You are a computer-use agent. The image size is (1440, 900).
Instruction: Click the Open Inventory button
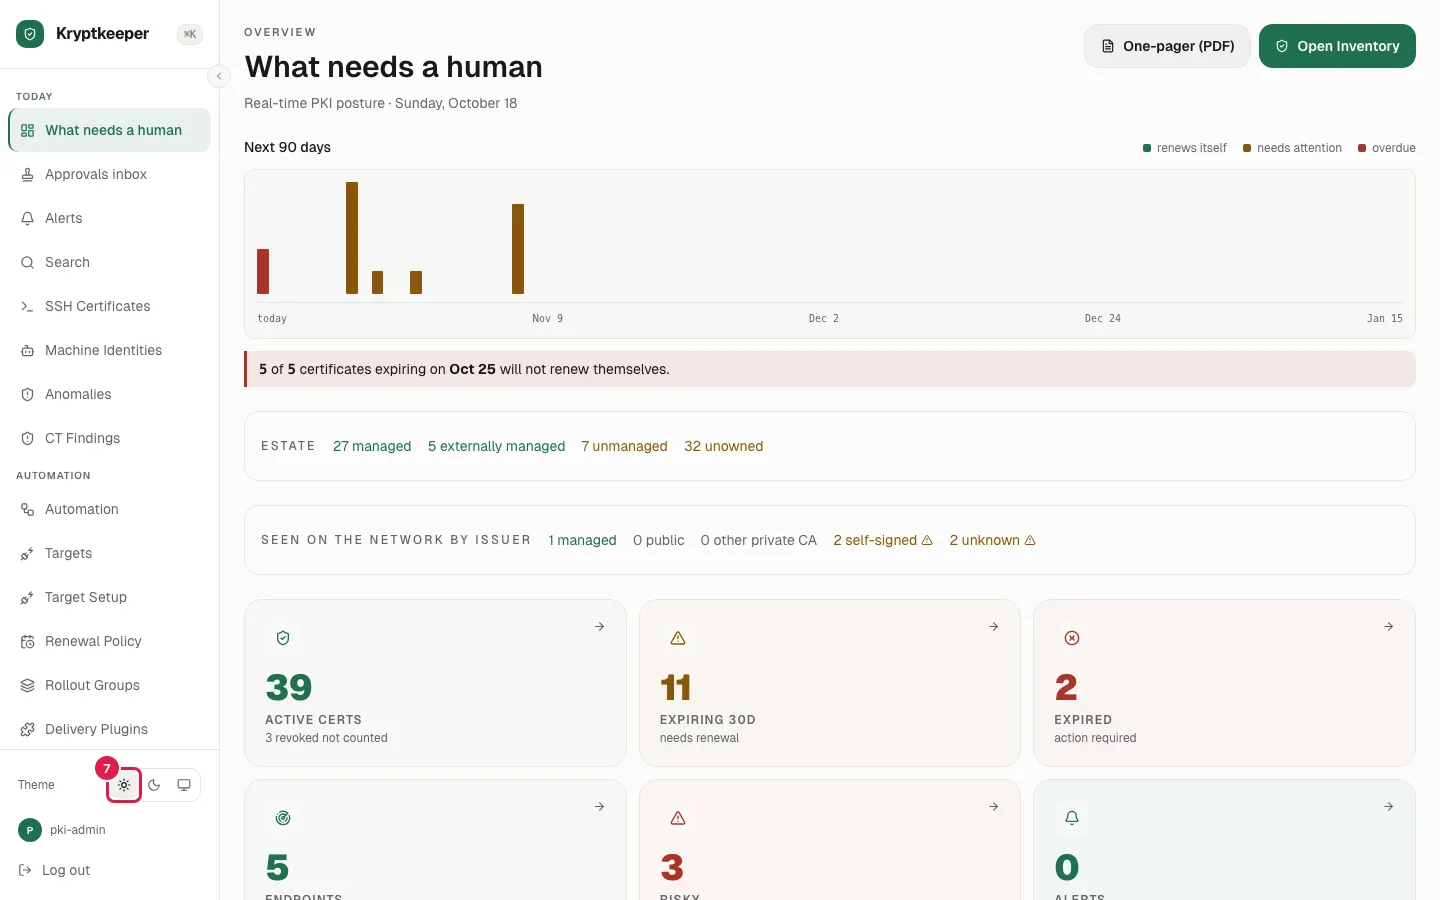tap(1337, 46)
